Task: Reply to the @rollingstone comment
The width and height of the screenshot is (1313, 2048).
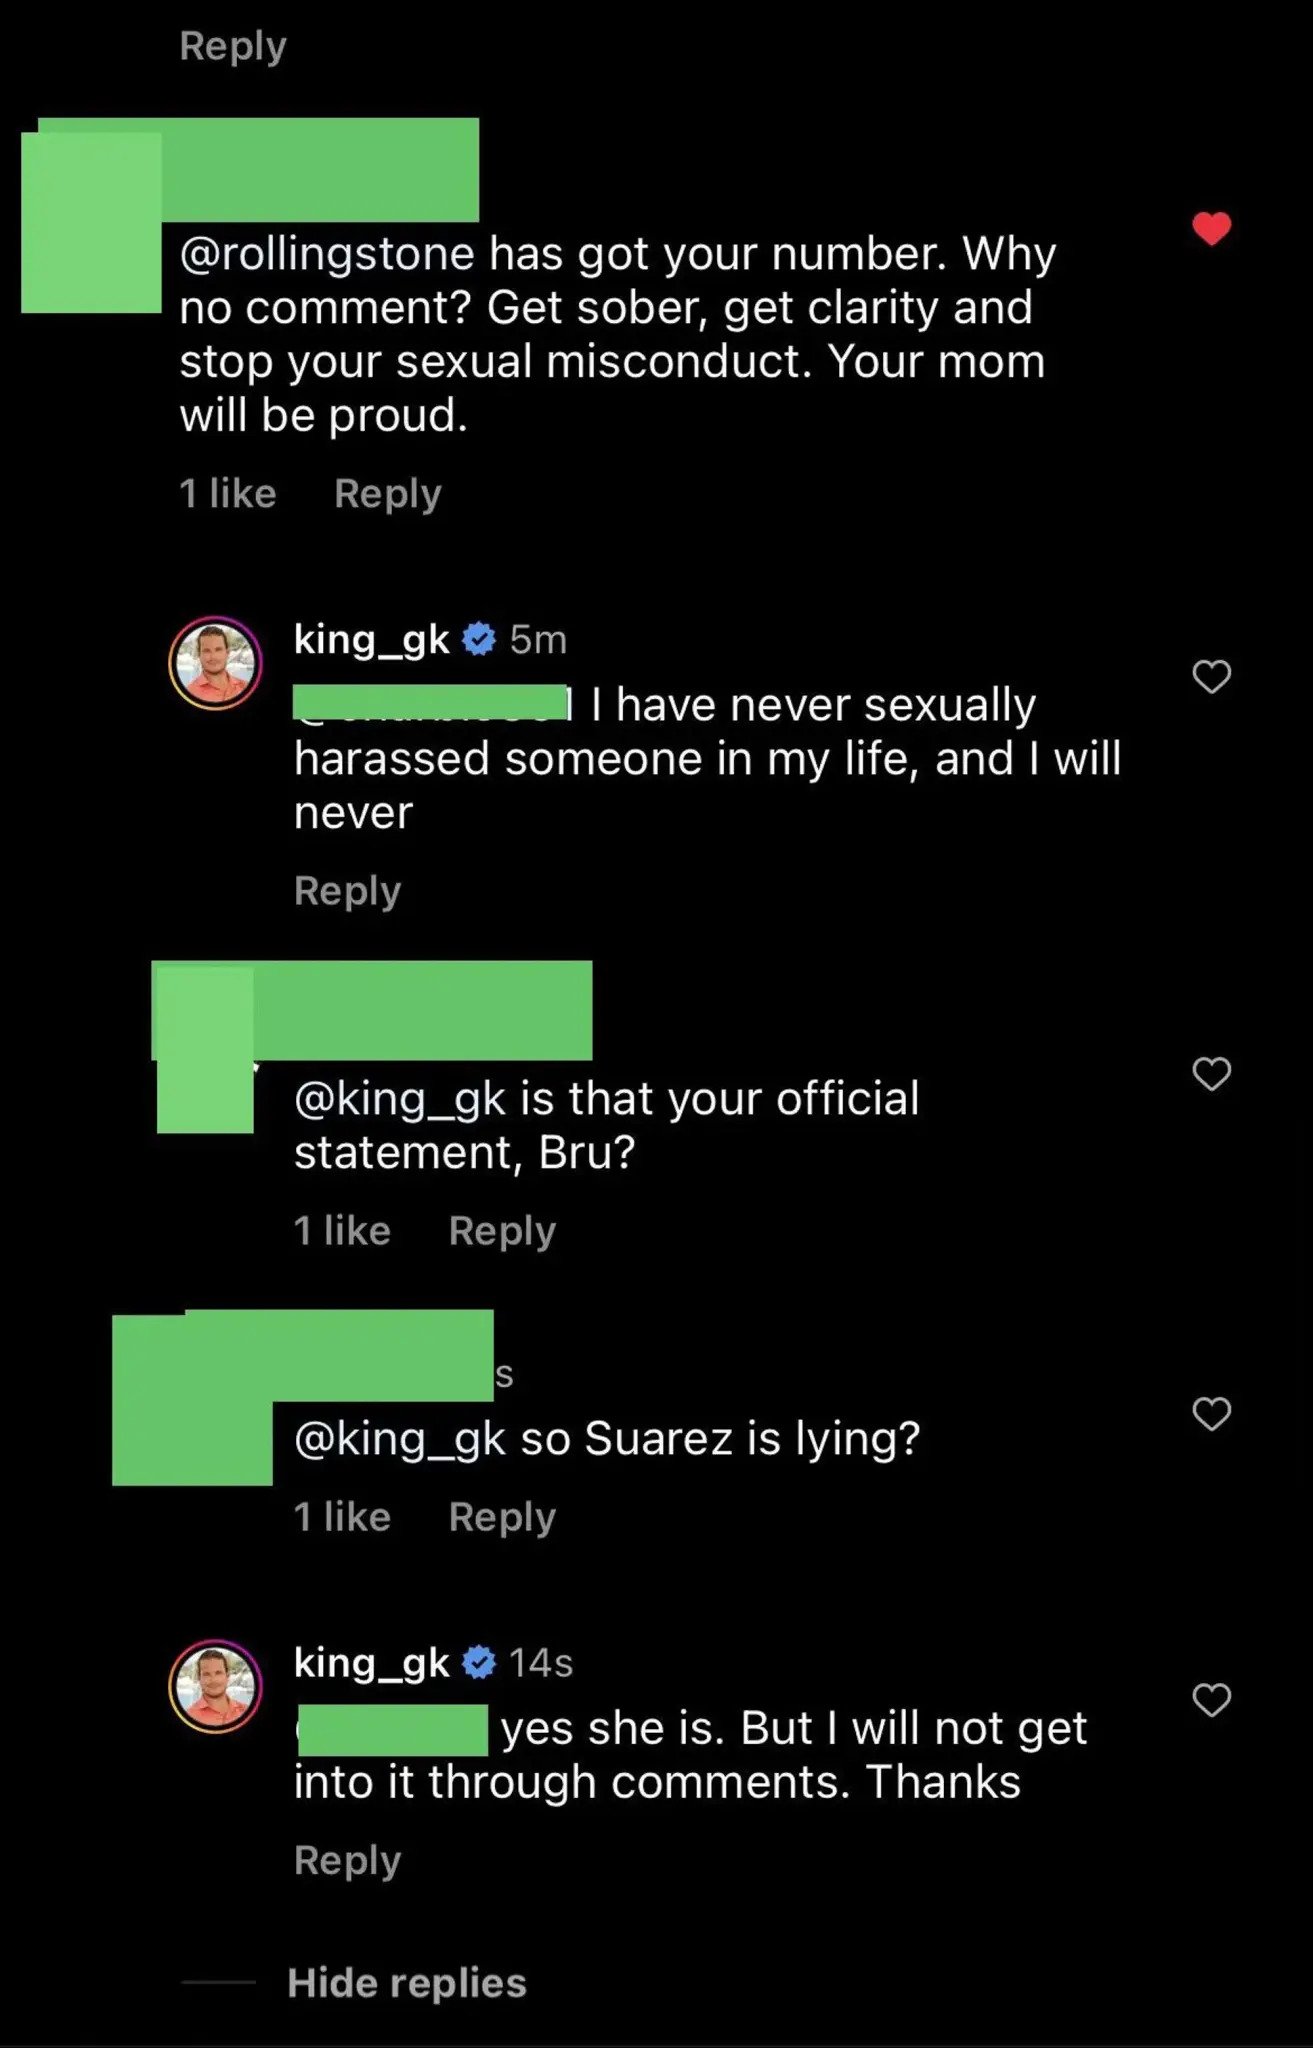Action: (387, 494)
